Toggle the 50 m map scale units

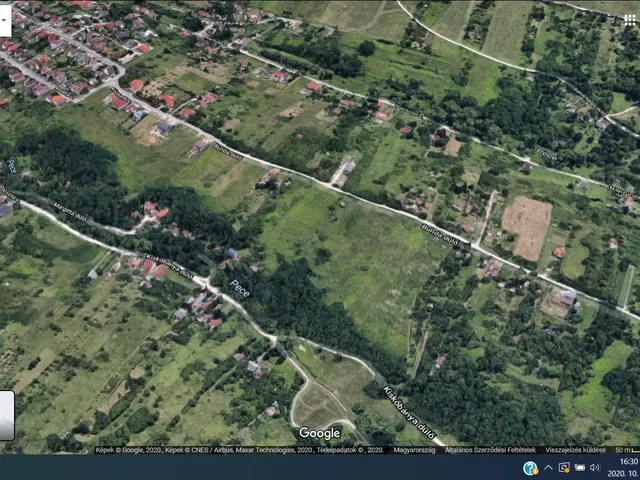tap(628, 450)
